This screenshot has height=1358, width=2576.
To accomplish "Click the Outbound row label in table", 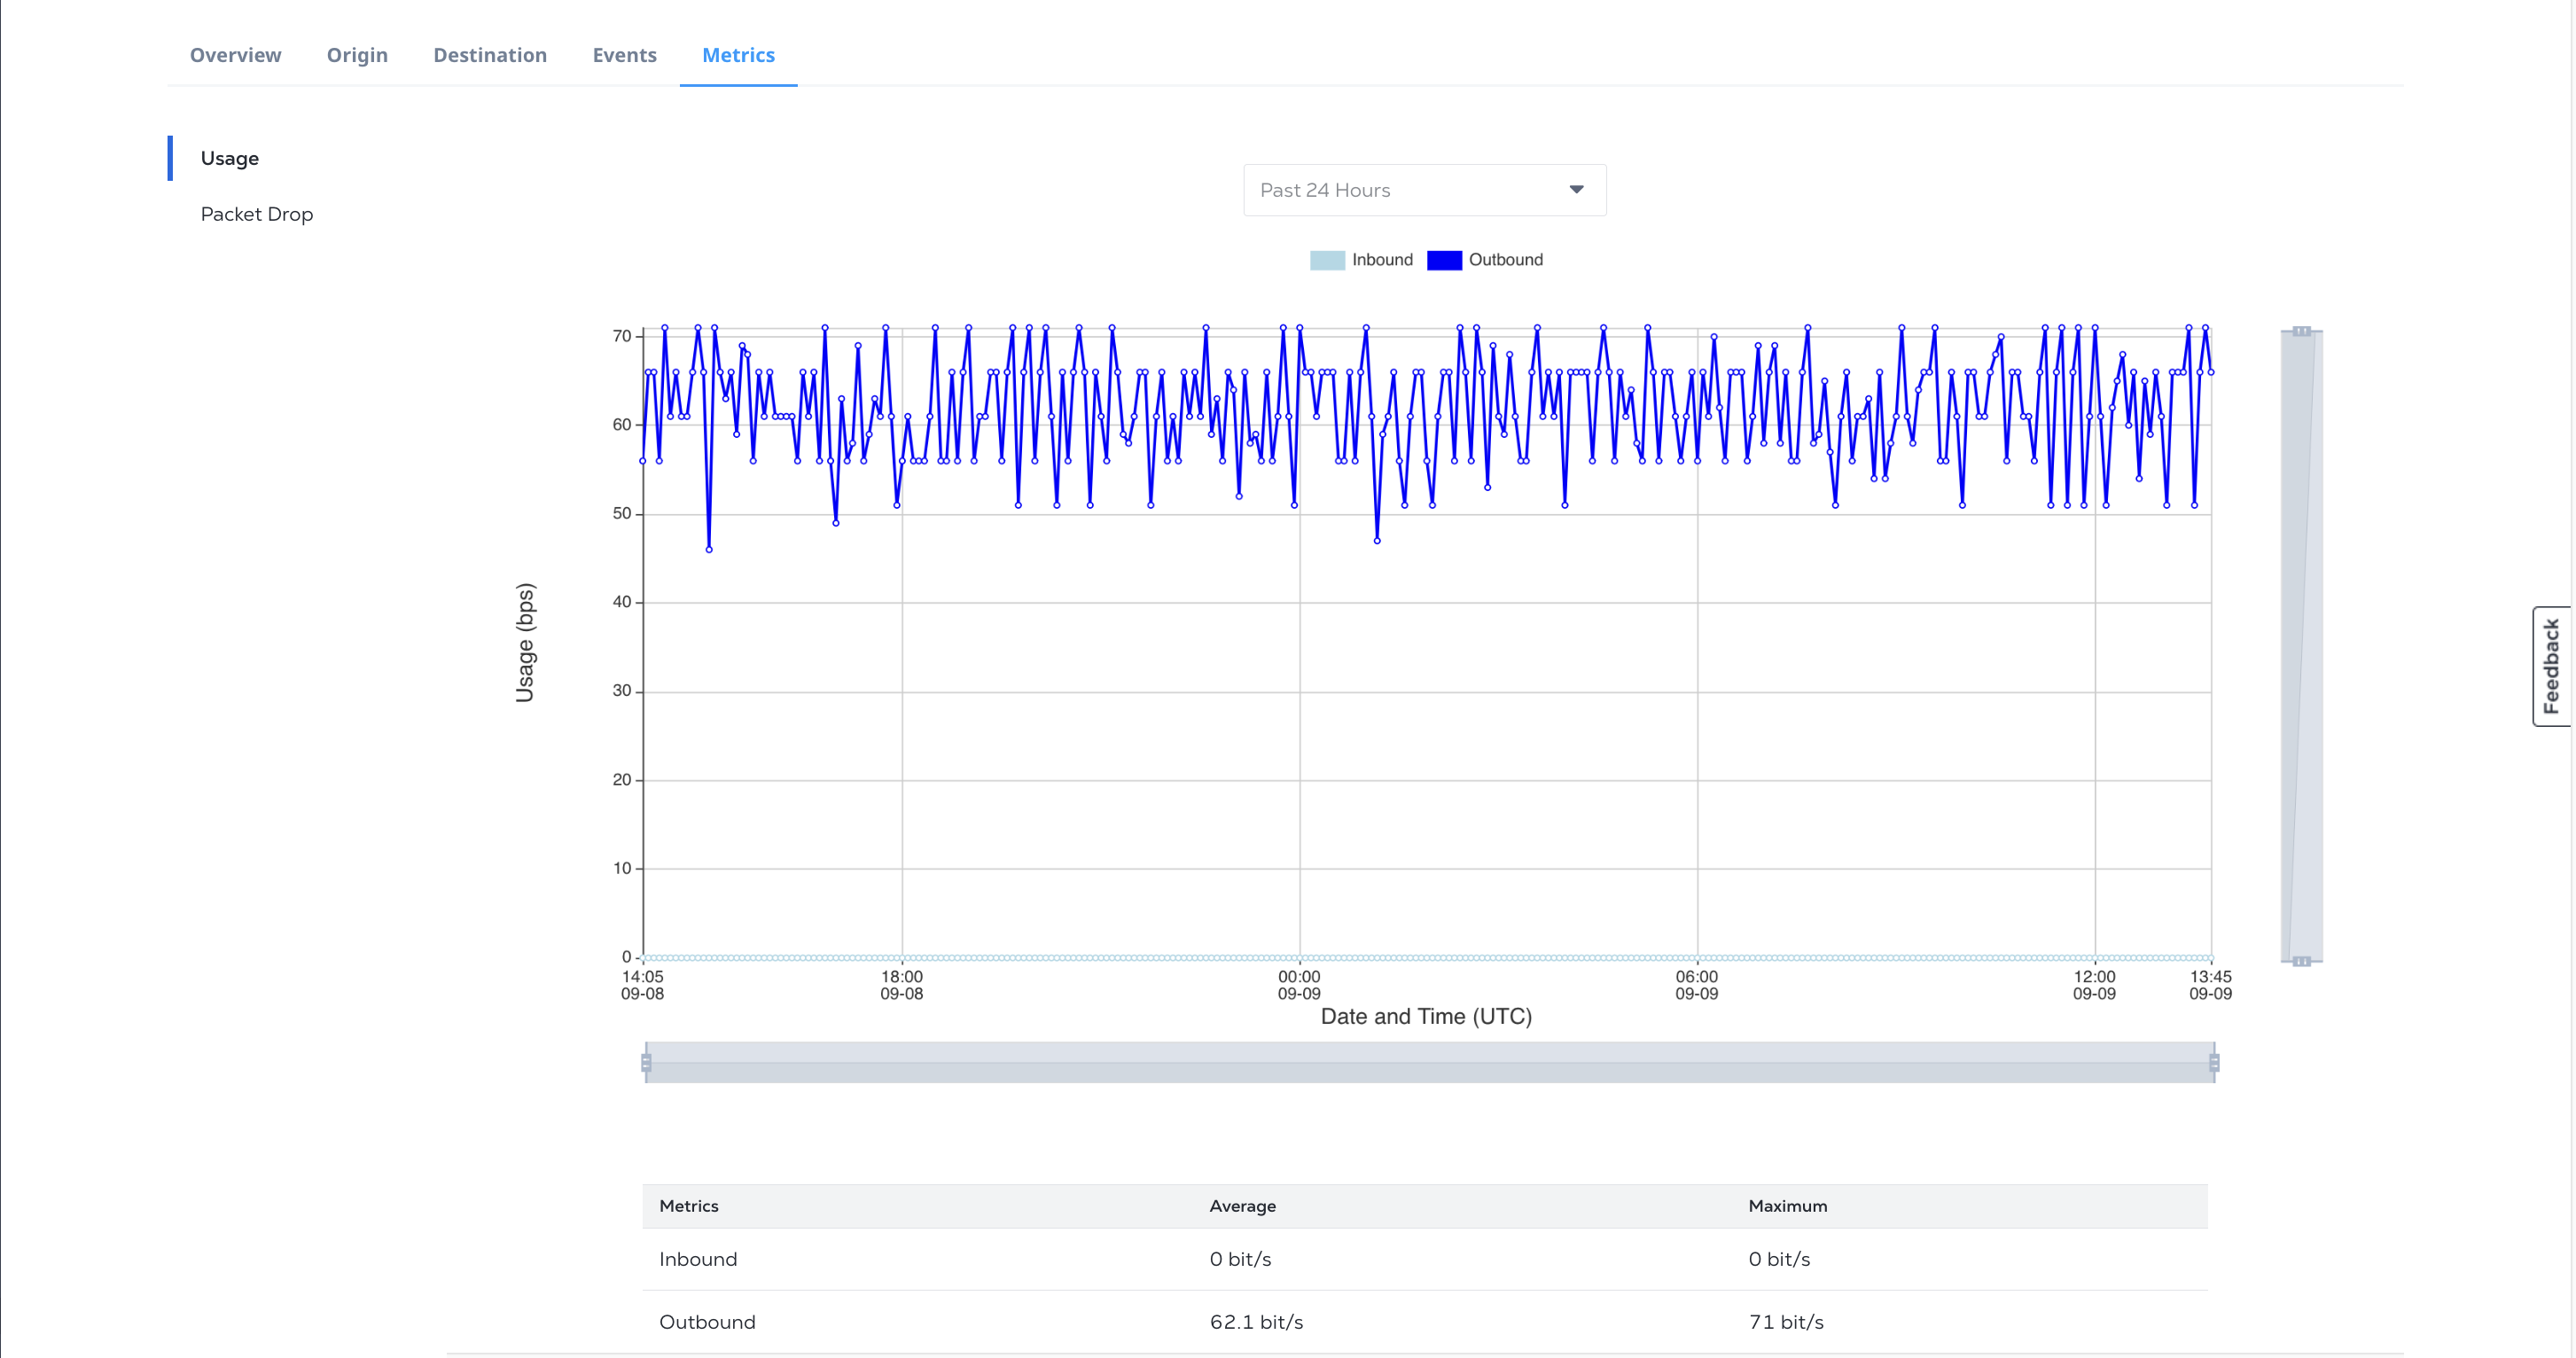I will point(707,1322).
